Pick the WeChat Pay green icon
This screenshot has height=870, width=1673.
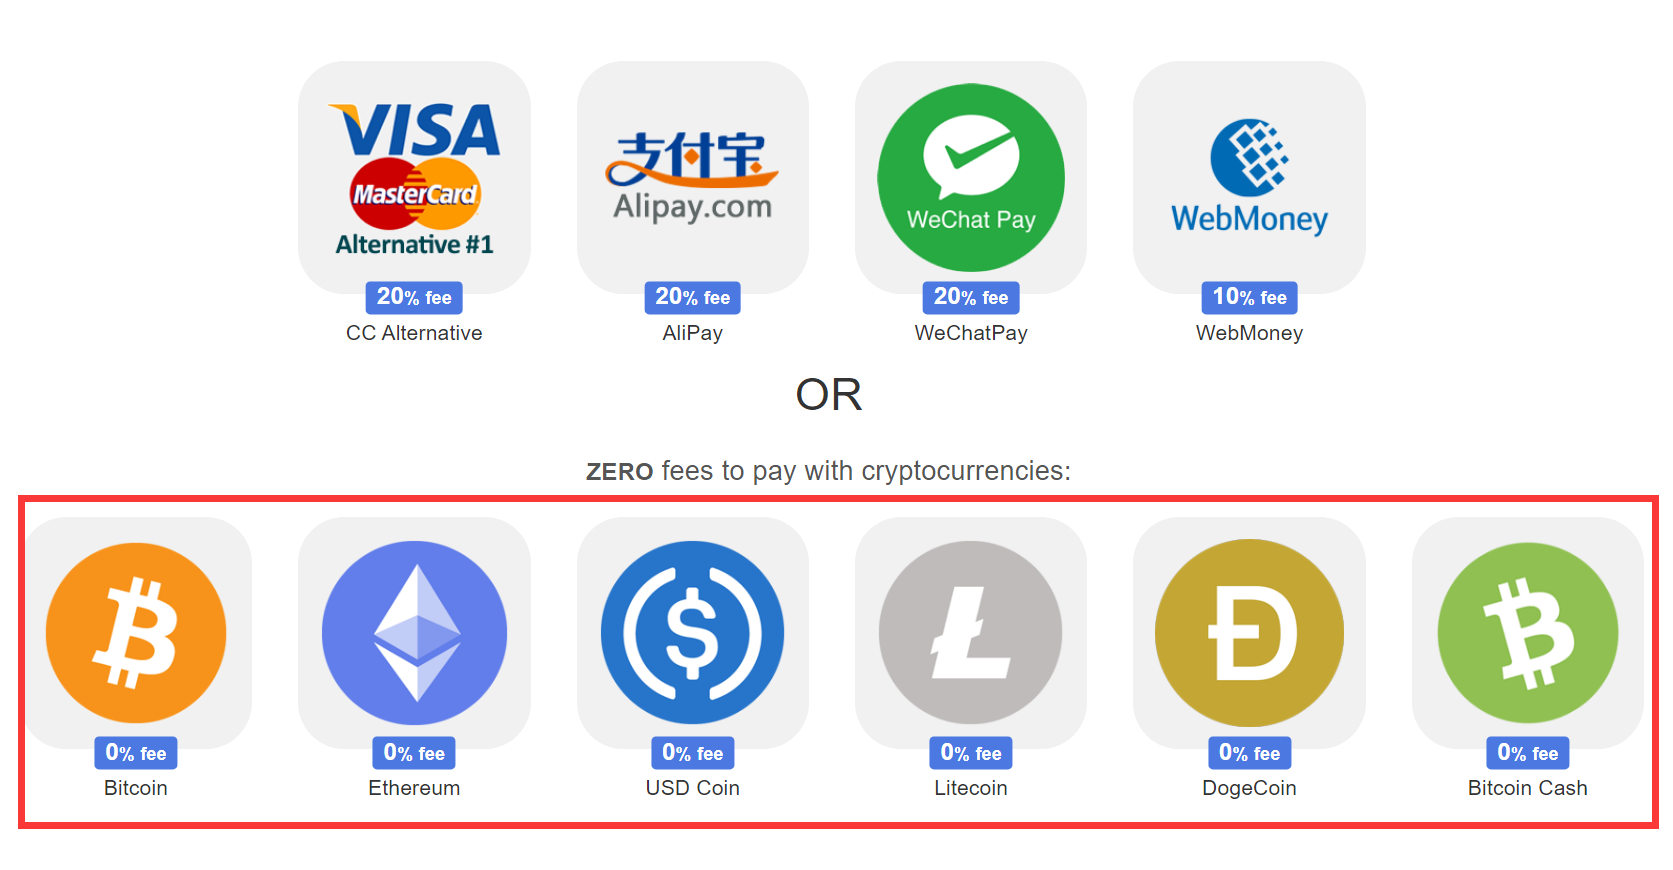click(971, 178)
